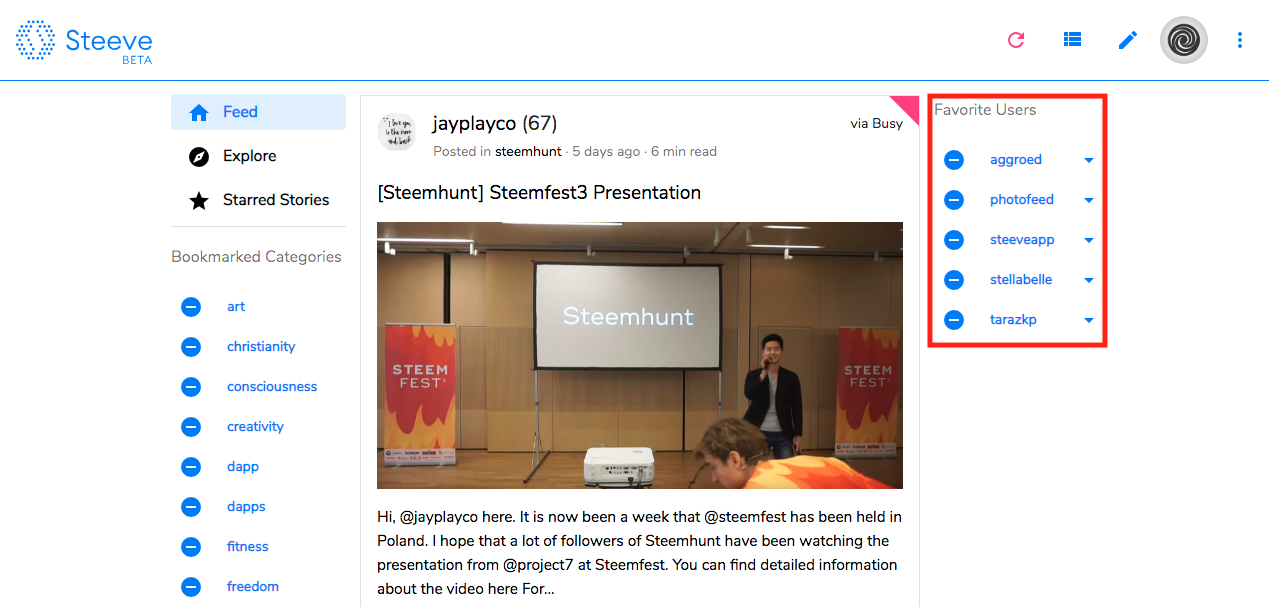The width and height of the screenshot is (1269, 607).
Task: Click the Steemhunt presentation image
Action: 640,355
